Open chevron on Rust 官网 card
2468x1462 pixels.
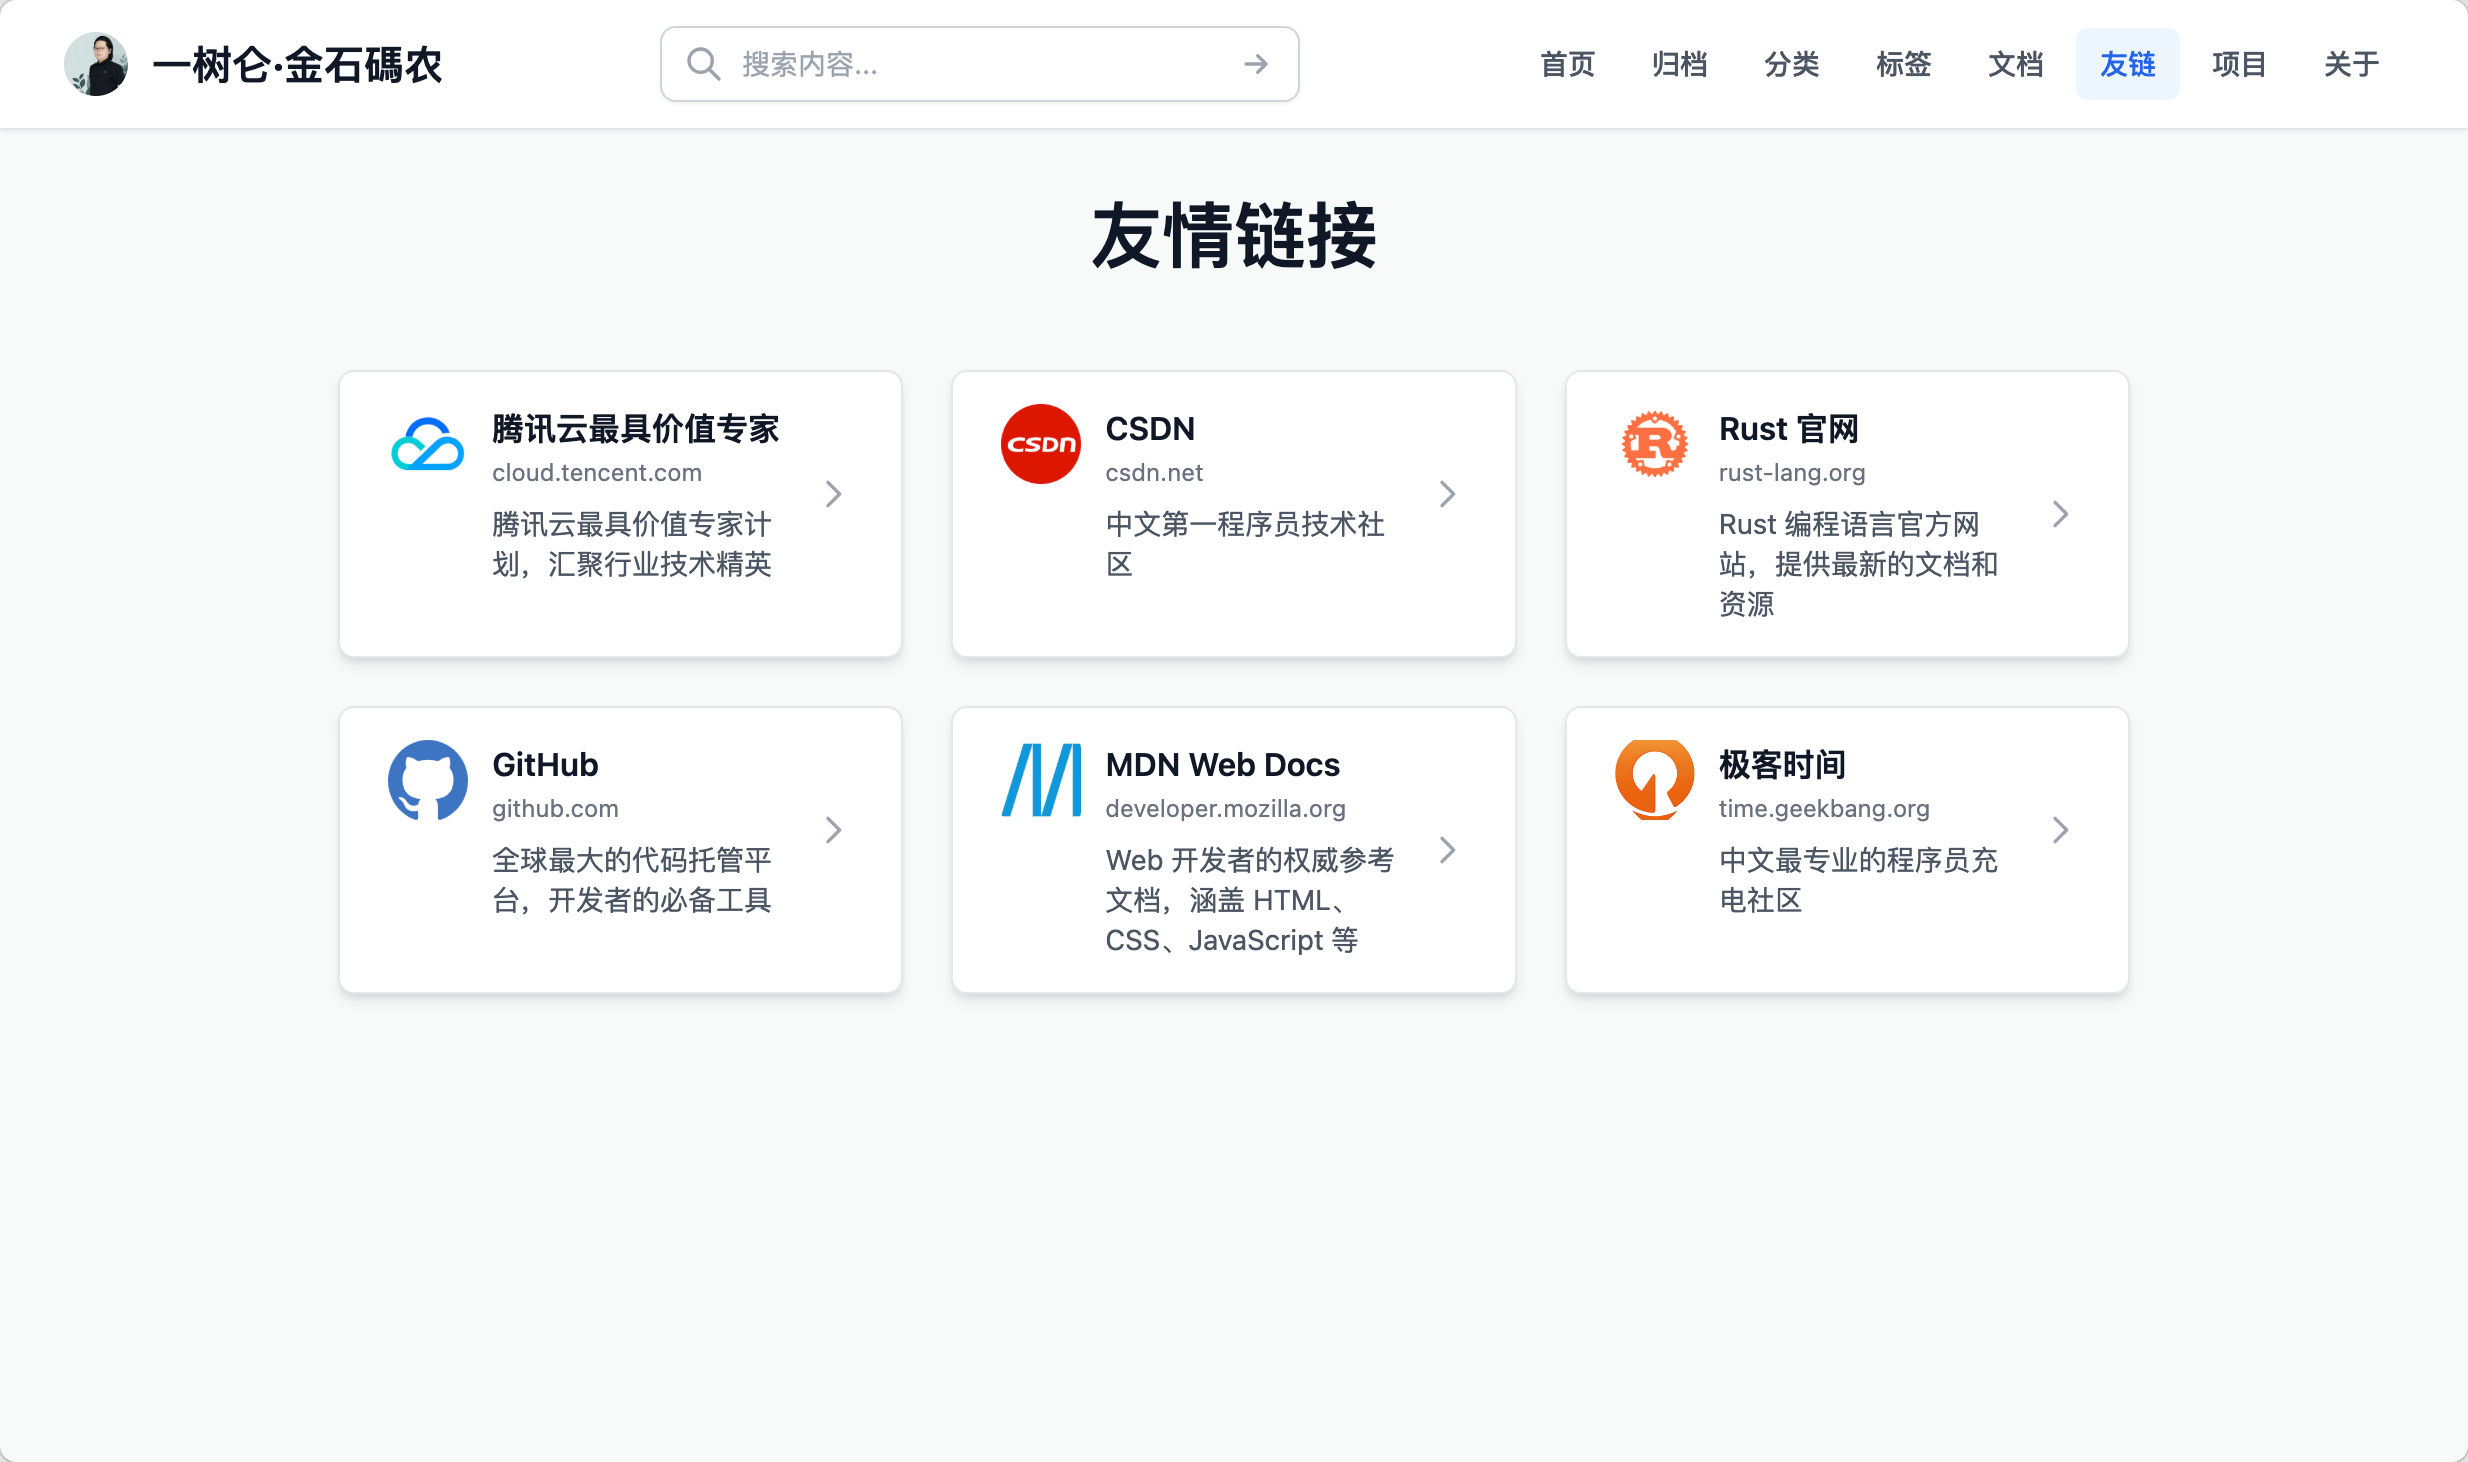click(x=2060, y=514)
